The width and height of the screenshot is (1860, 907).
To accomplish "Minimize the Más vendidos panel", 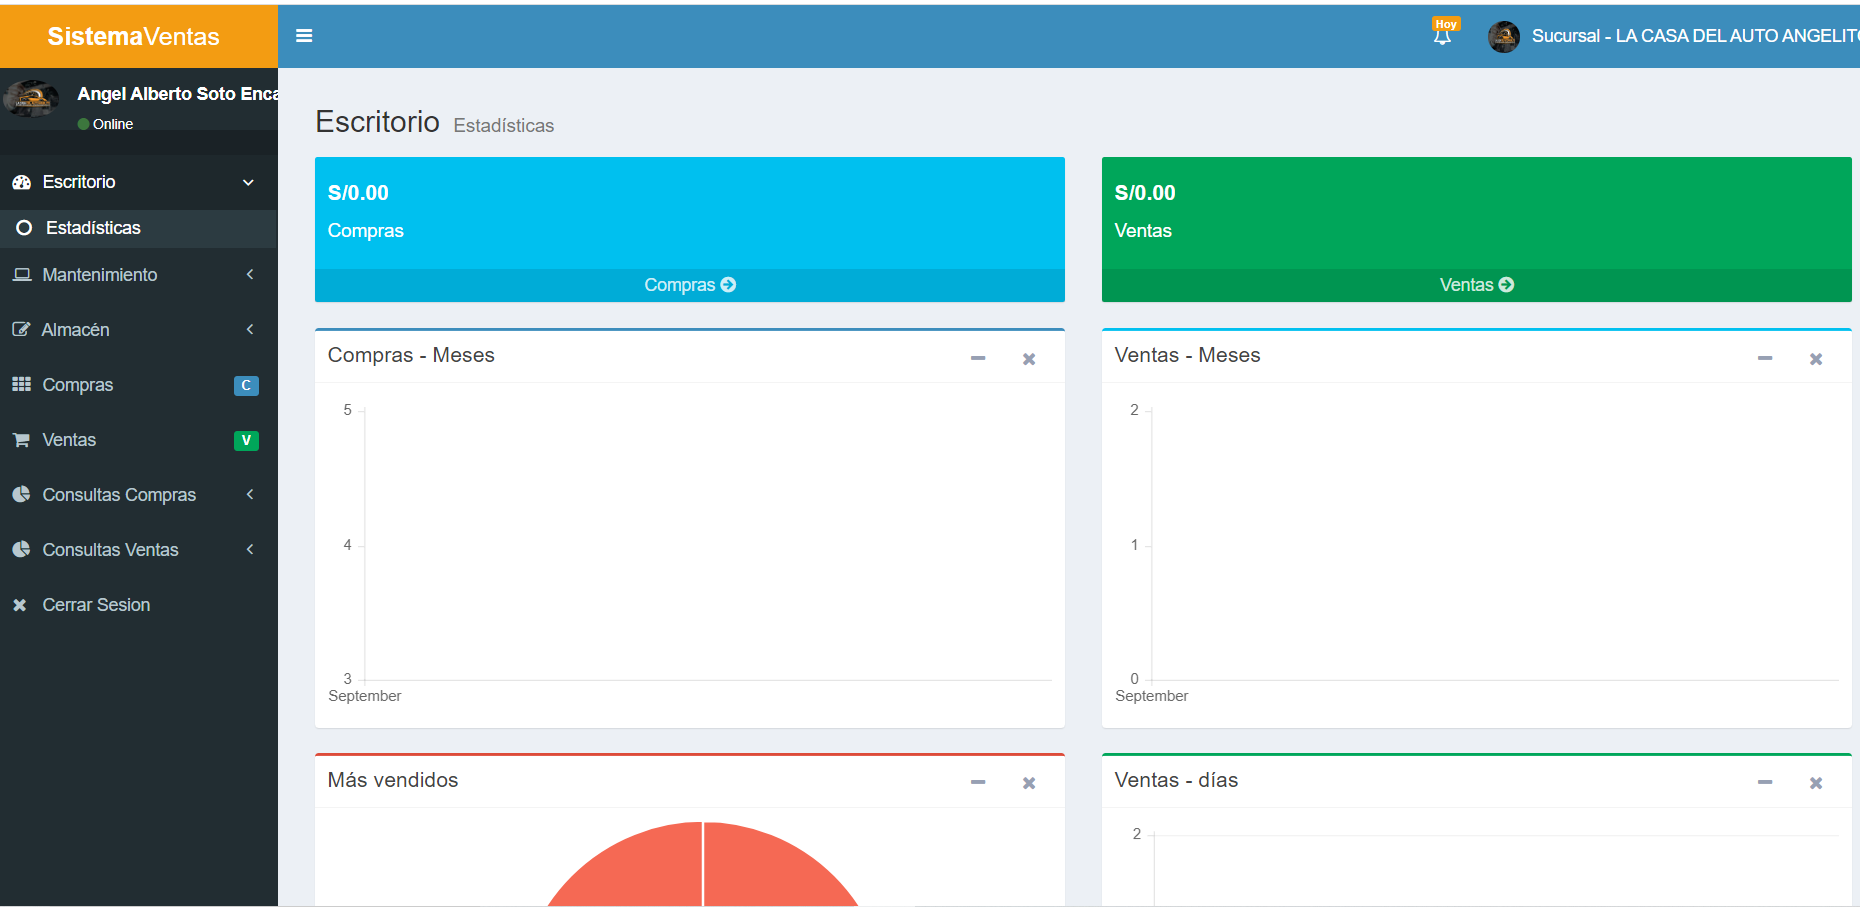I will [x=977, y=782].
